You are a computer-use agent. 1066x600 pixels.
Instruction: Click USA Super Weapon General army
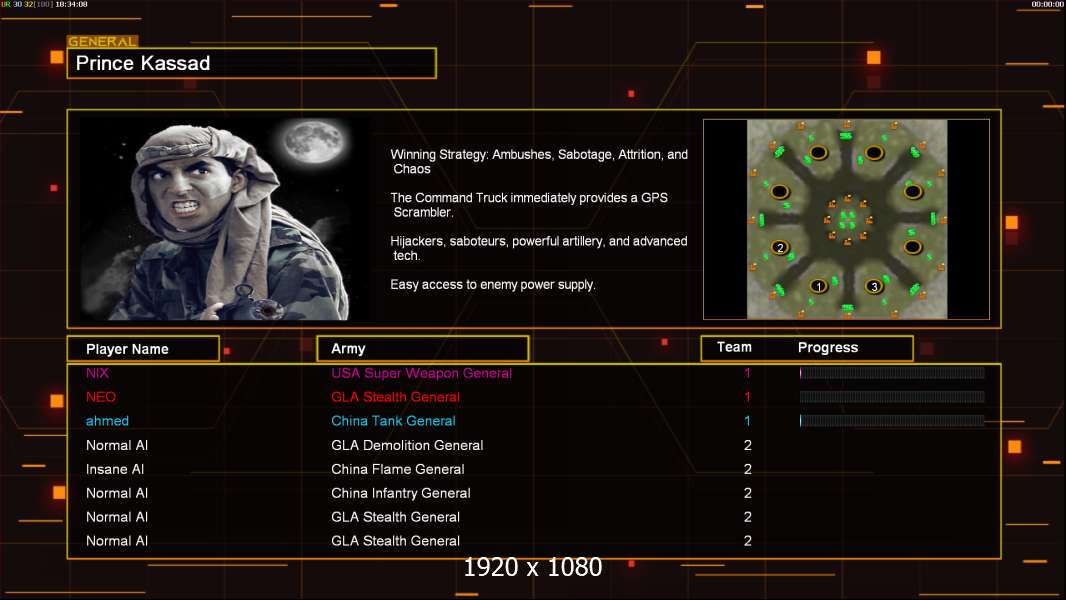[x=422, y=373]
